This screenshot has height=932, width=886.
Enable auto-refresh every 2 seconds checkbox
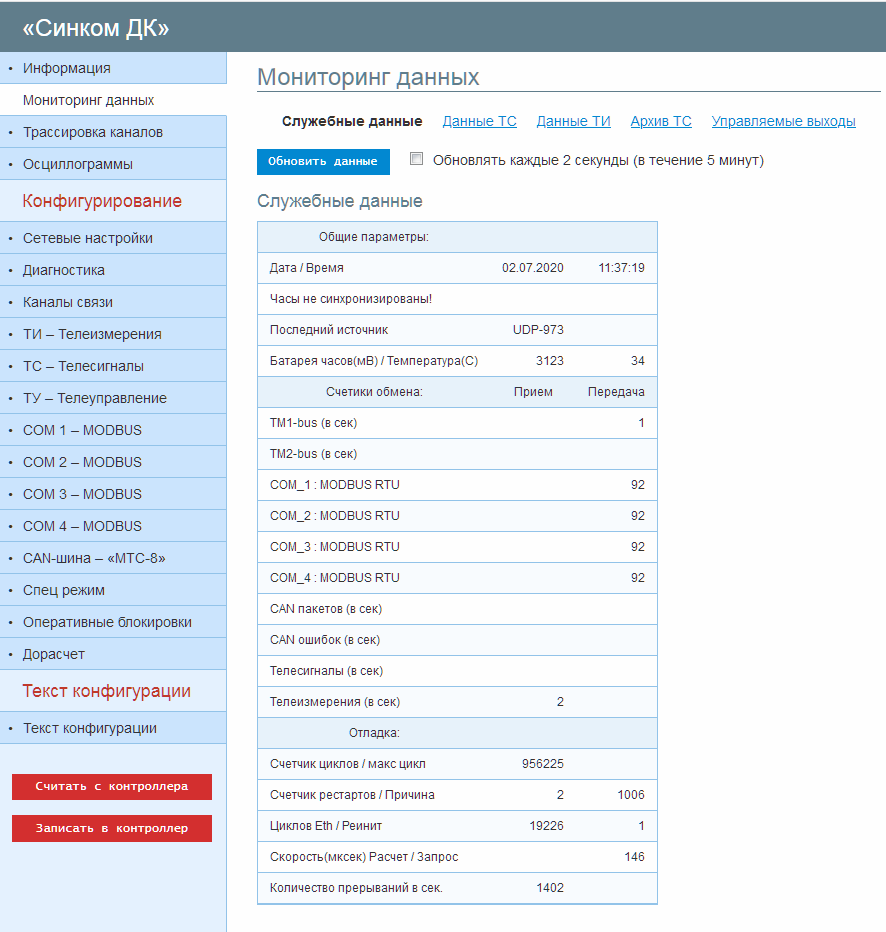pyautogui.click(x=417, y=159)
